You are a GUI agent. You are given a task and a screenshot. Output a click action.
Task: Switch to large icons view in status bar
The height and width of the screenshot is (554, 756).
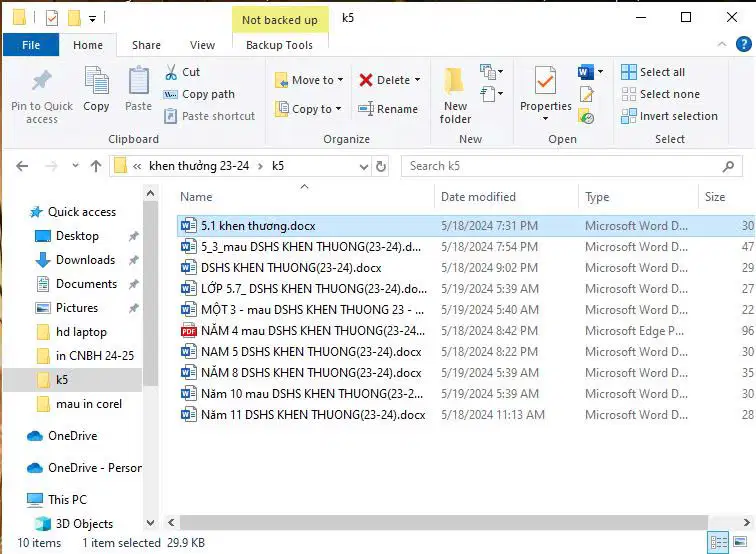pyautogui.click(x=740, y=542)
